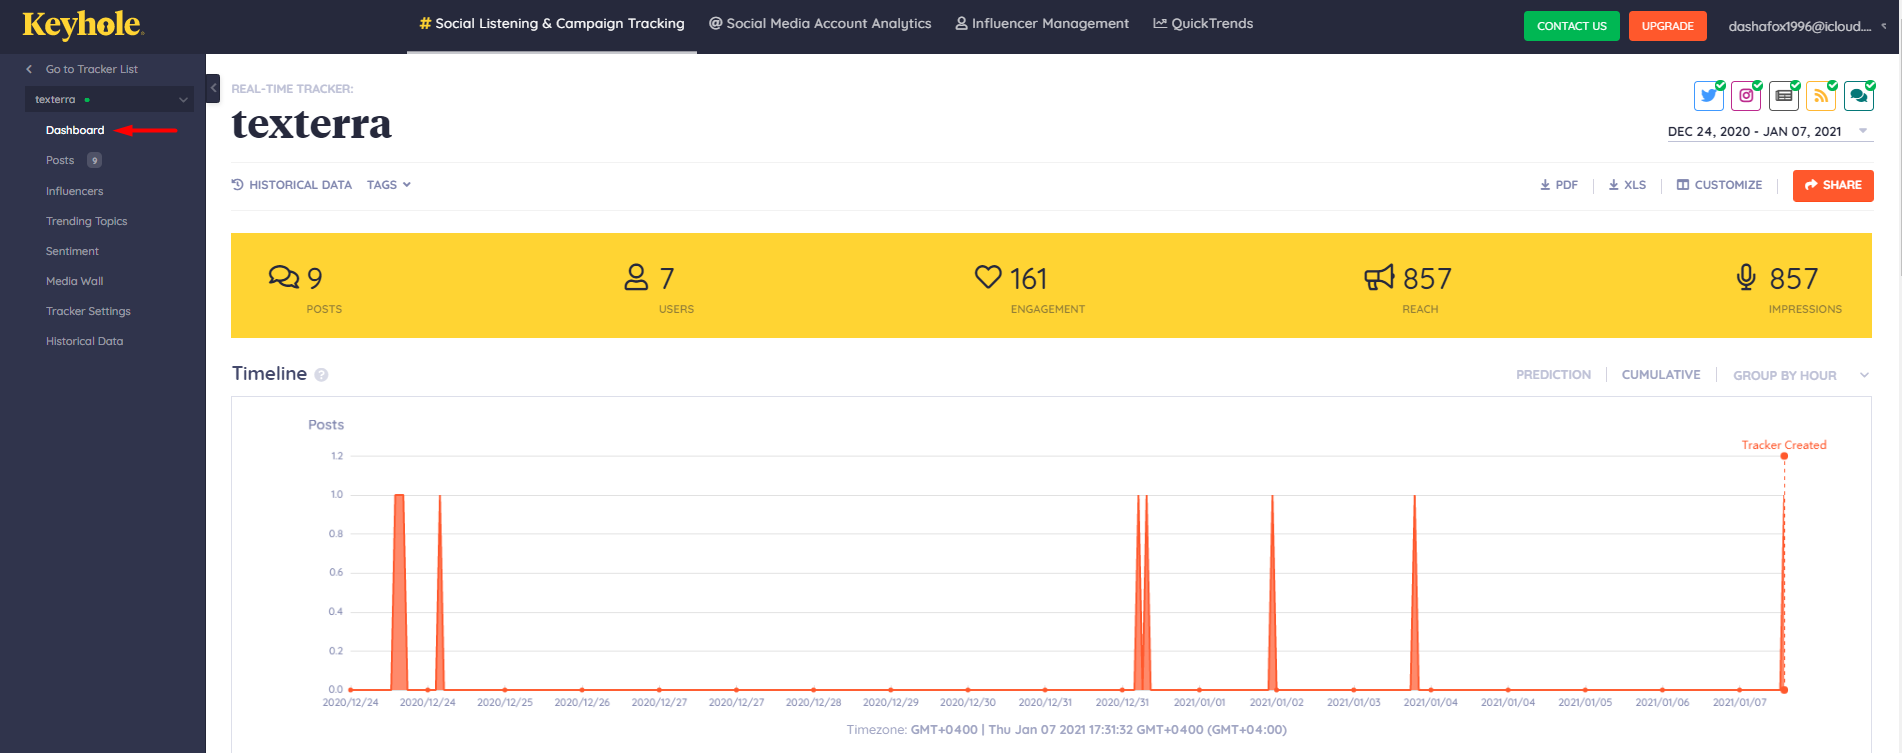This screenshot has height=753, width=1902.
Task: Expand the Group By Hour dropdown
Action: (x=1801, y=375)
